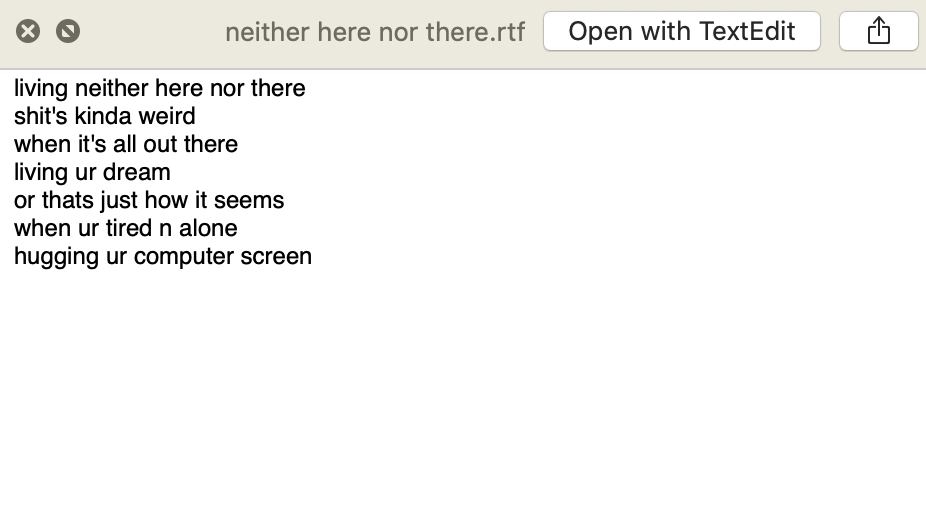Viewport: 926px width, 518px height.
Task: Enter full screen with the crossed-circle icon
Action: tap(68, 31)
